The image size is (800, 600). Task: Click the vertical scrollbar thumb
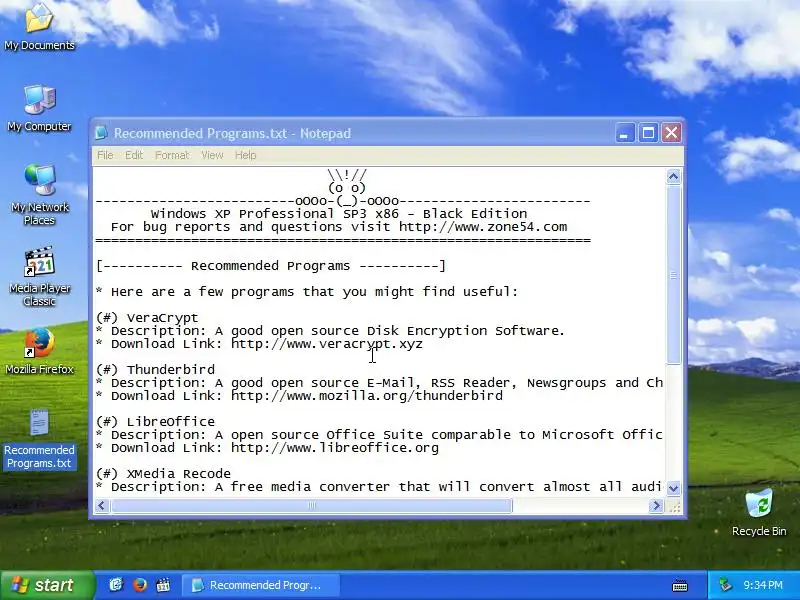673,275
